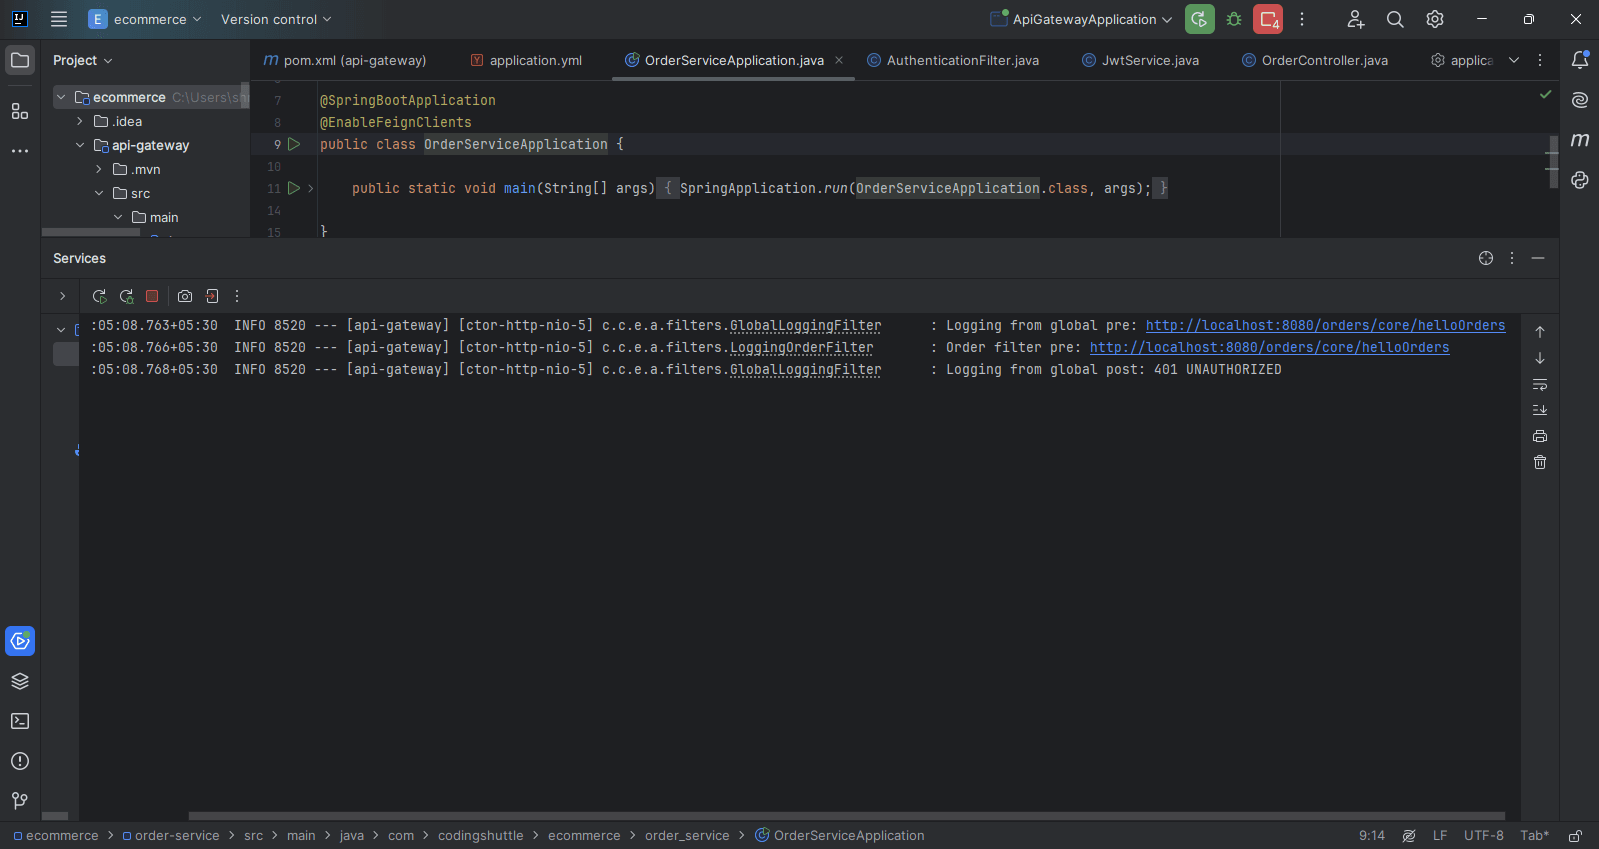The image size is (1599, 849).
Task: Stop the service in Services toolbar
Action: pyautogui.click(x=152, y=296)
